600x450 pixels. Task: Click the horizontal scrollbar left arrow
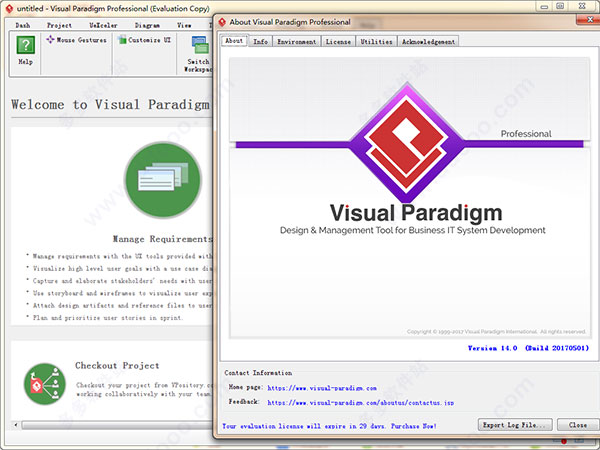pyautogui.click(x=16, y=425)
